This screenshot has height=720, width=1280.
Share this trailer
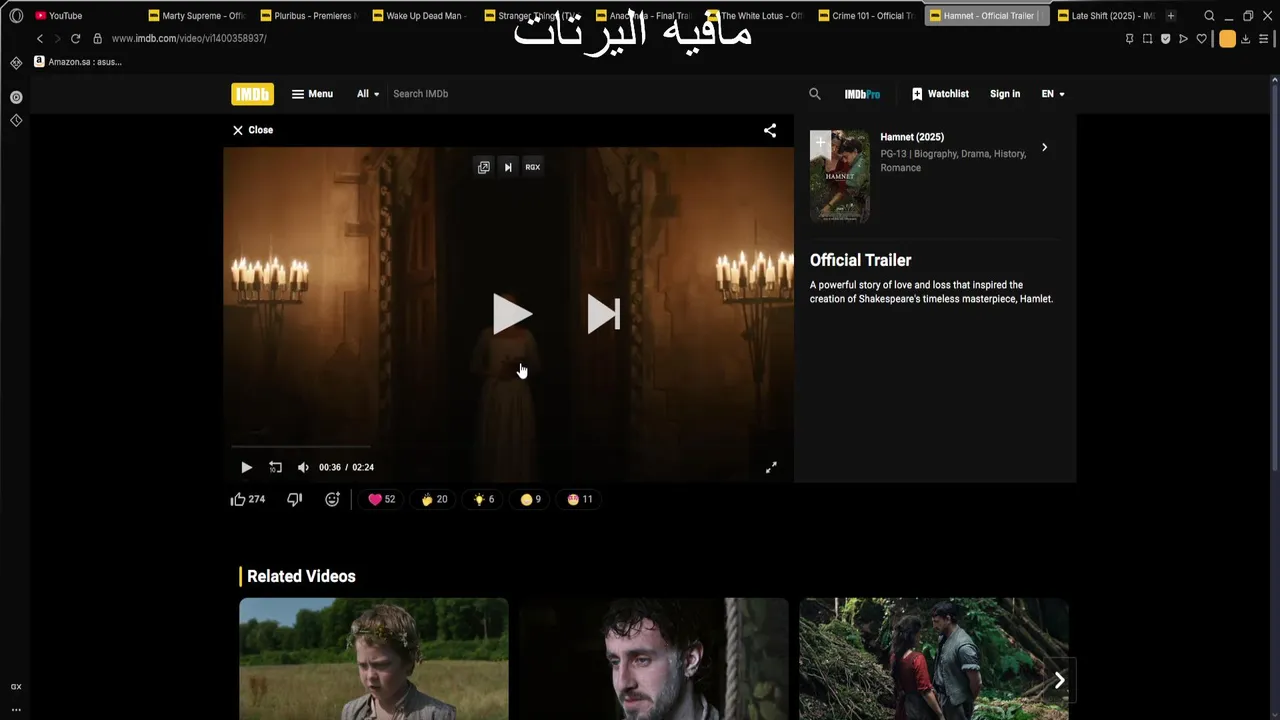770,130
